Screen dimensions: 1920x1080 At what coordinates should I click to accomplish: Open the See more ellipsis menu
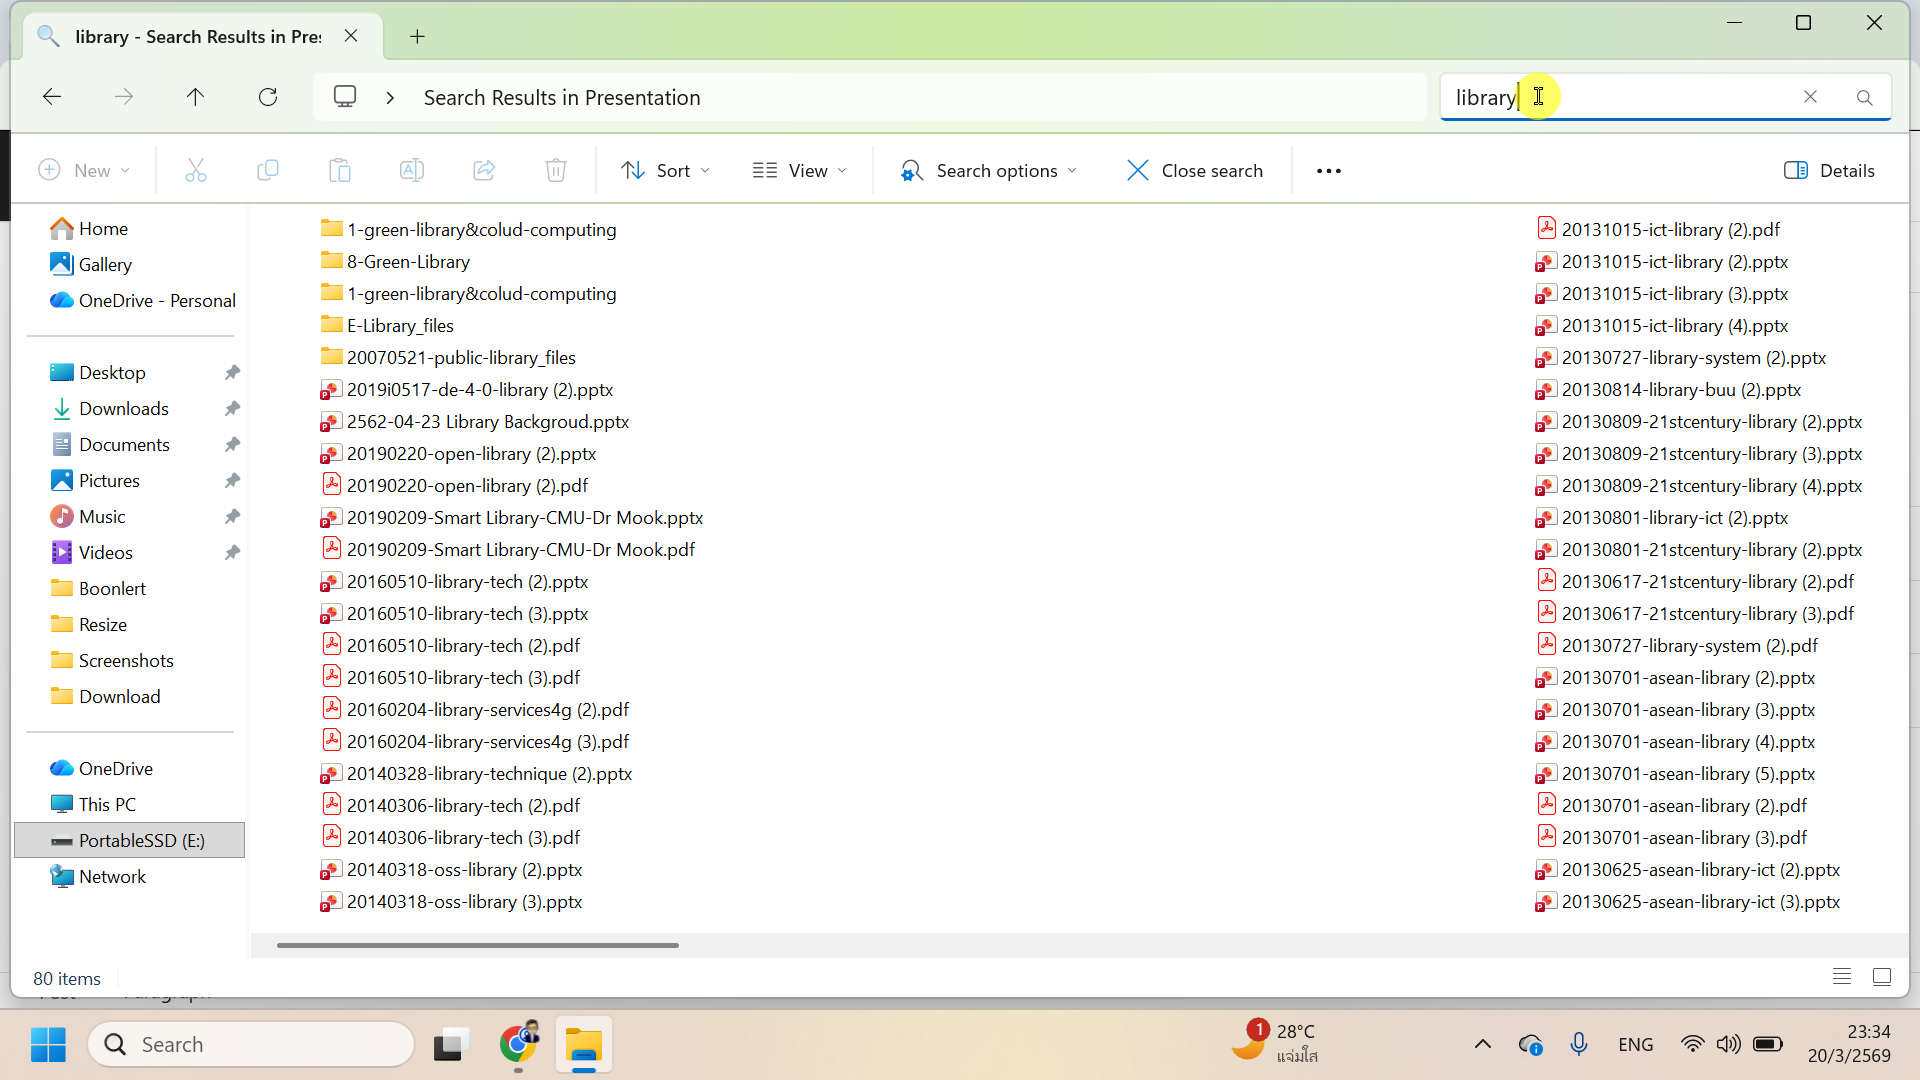[x=1329, y=171]
